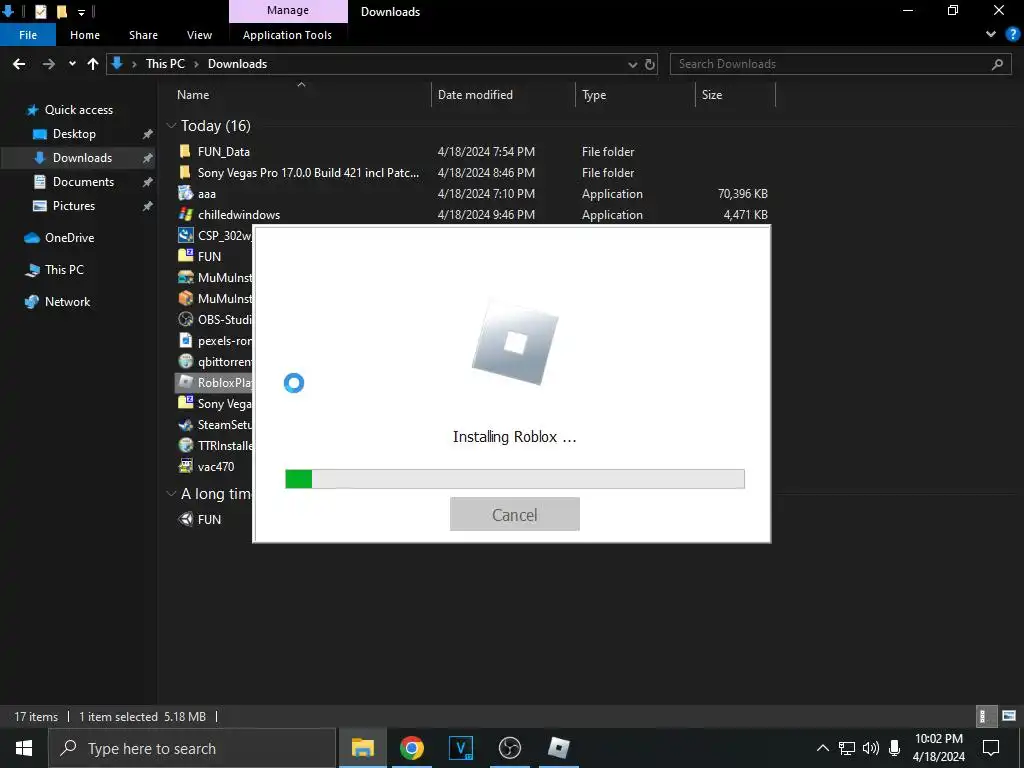Open Desktop in navigation pane
Image resolution: width=1024 pixels, height=768 pixels.
(x=74, y=134)
